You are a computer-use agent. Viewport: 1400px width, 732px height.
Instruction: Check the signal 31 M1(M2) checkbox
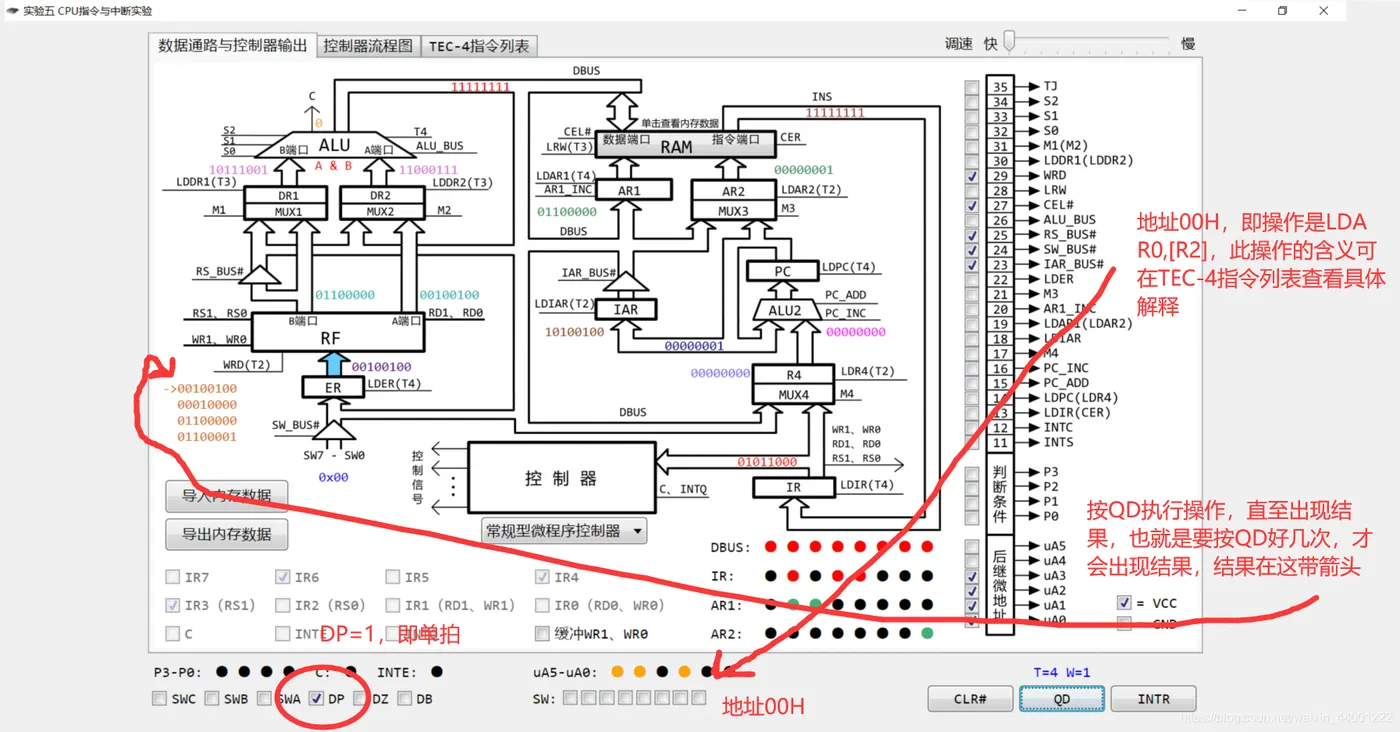[972, 146]
